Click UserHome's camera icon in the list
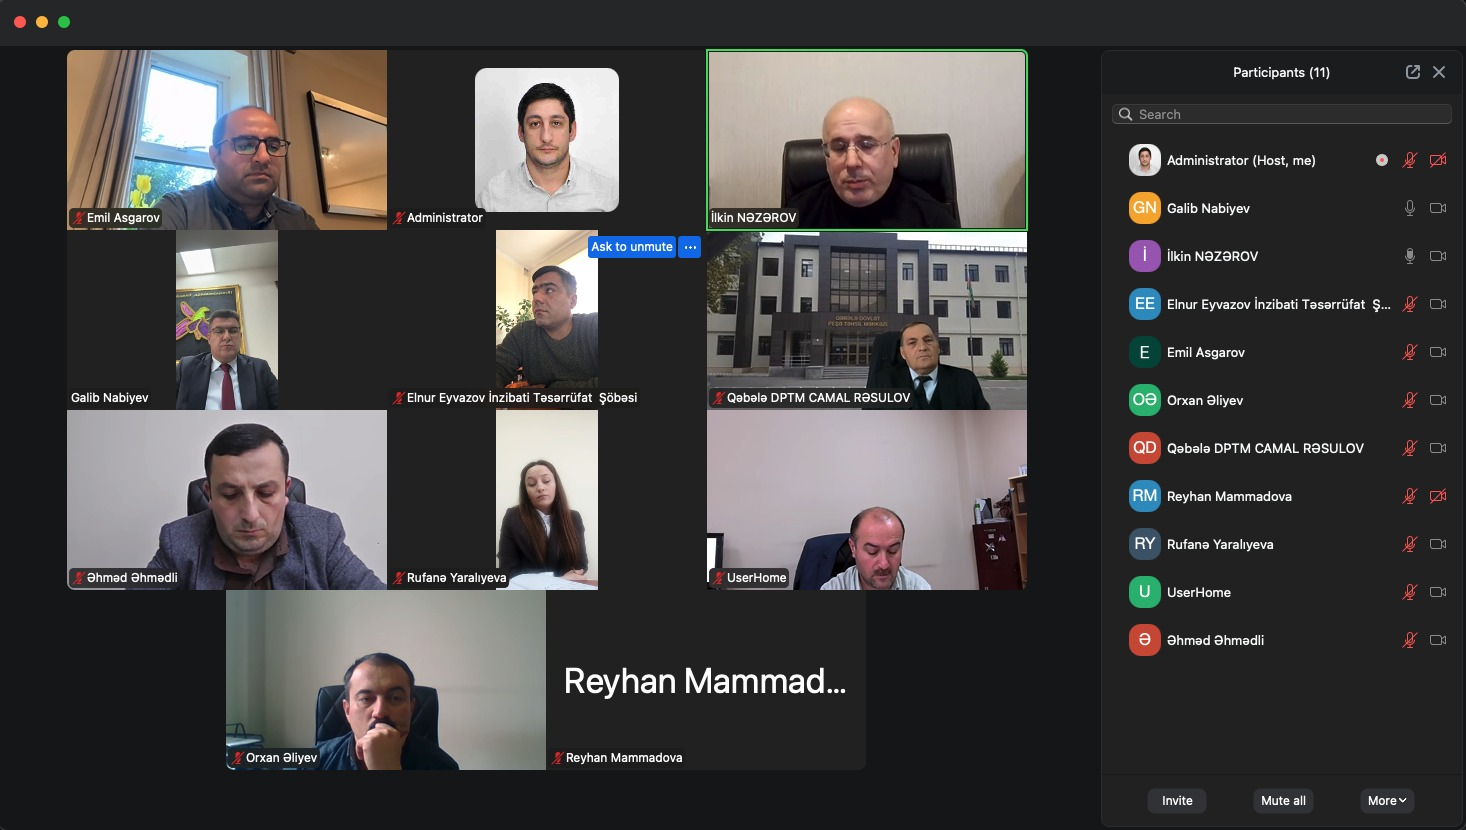The image size is (1466, 830). [1438, 592]
